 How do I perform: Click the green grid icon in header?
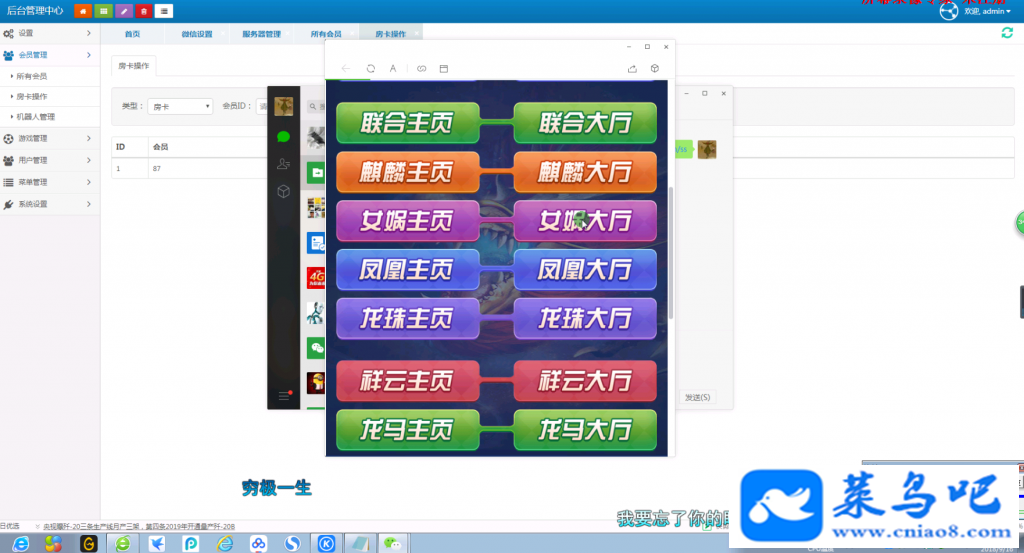pos(103,11)
